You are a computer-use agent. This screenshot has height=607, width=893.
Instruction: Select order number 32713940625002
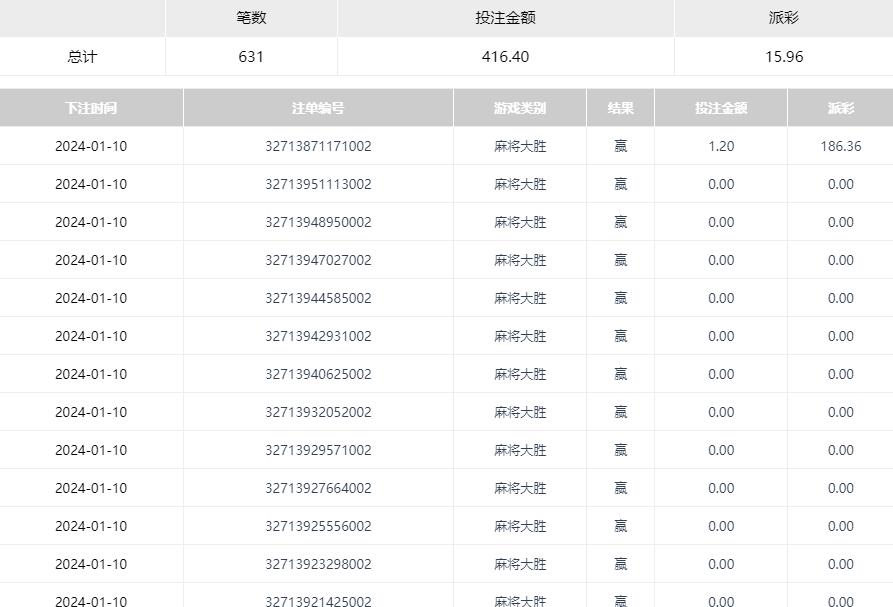coord(318,374)
